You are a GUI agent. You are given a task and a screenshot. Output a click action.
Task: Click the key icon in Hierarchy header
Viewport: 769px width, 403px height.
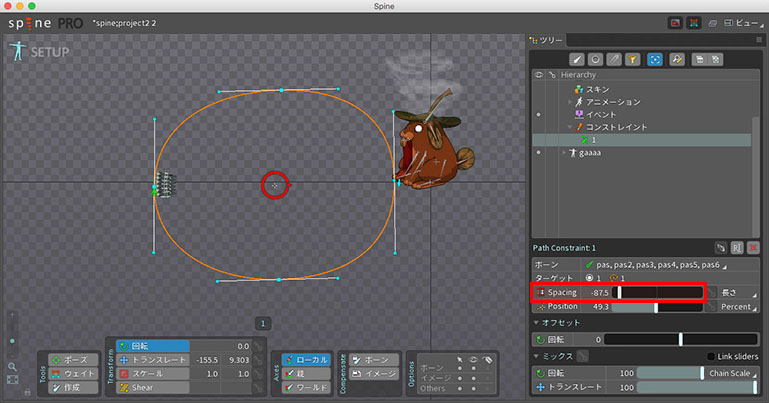552,75
